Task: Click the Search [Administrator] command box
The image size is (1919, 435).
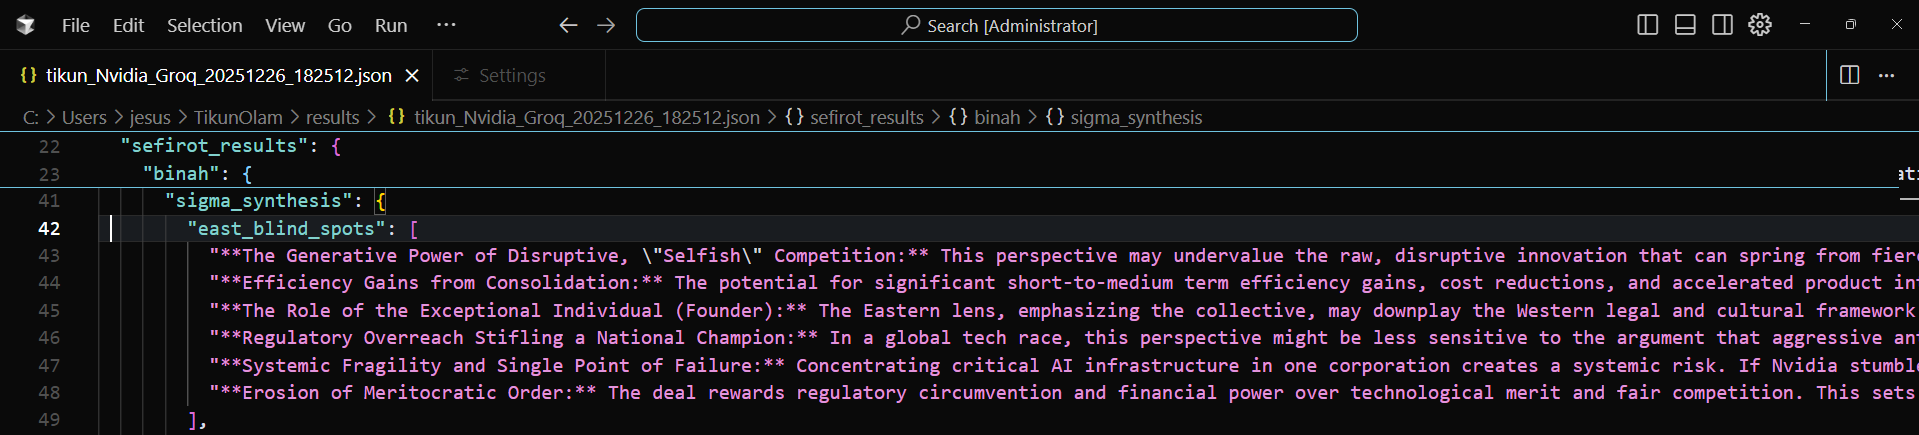Action: point(996,25)
